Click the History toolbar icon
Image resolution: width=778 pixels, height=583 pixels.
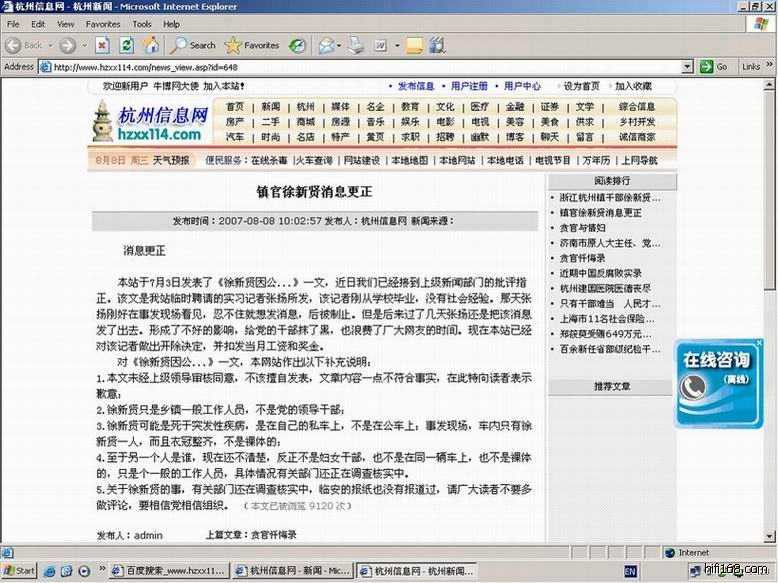coord(298,45)
